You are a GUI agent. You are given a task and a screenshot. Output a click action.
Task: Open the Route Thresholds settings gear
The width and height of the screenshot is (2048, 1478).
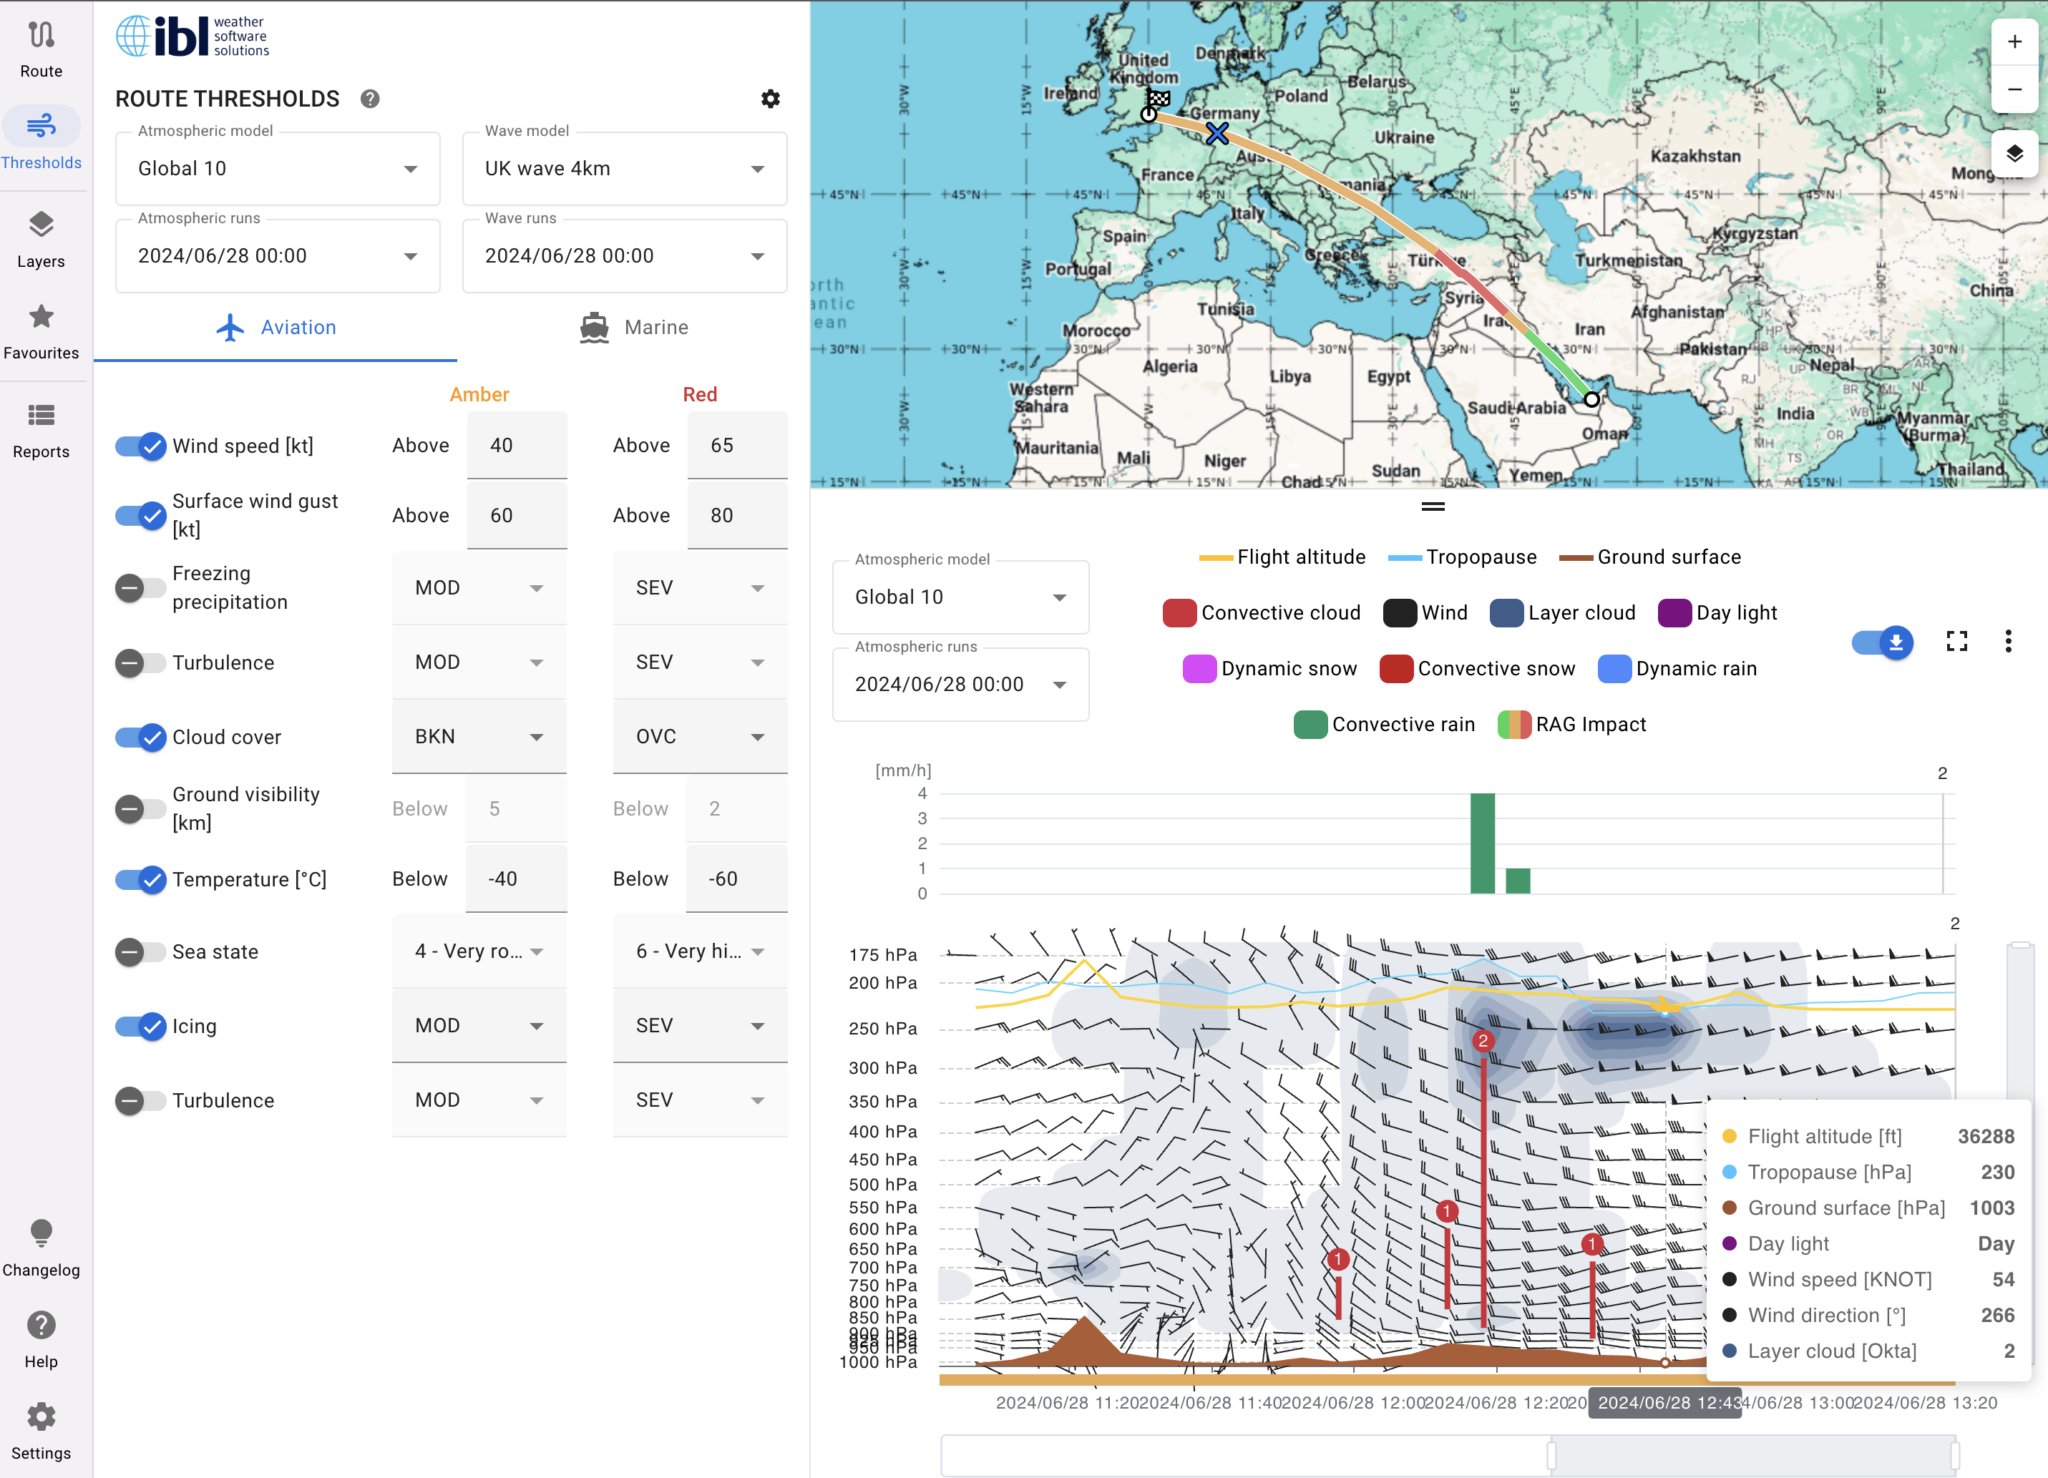point(769,98)
